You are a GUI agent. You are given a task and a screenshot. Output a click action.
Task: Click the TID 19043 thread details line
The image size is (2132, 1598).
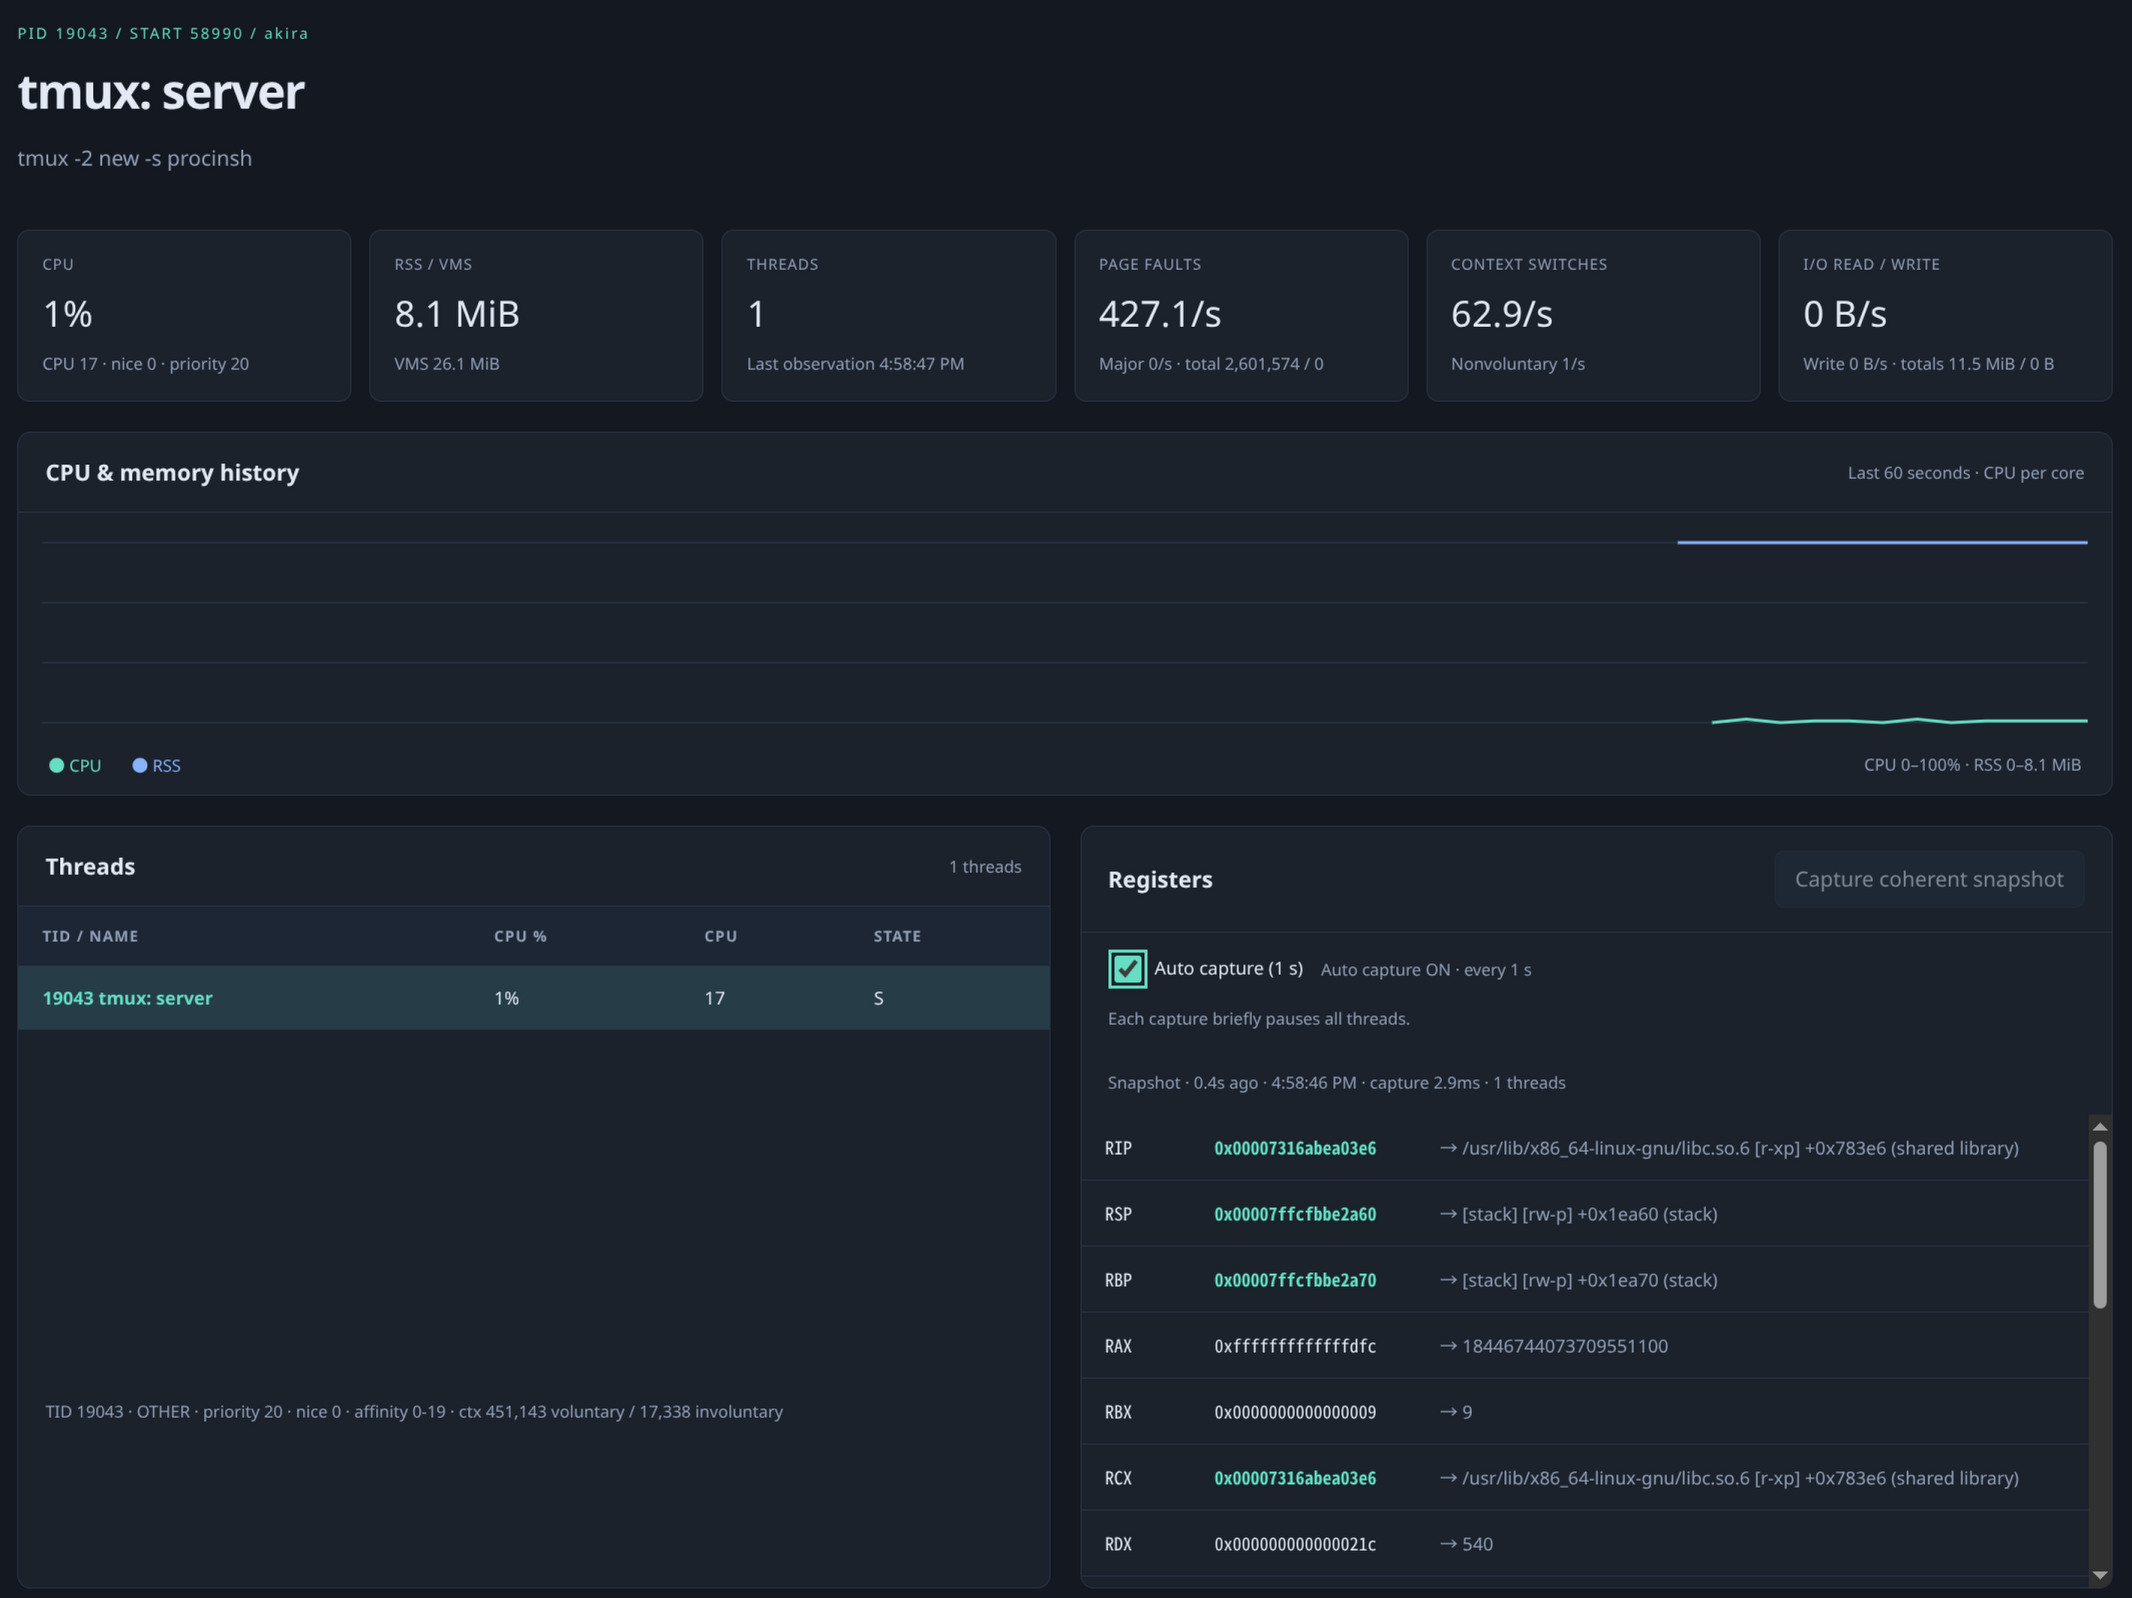click(x=414, y=1411)
